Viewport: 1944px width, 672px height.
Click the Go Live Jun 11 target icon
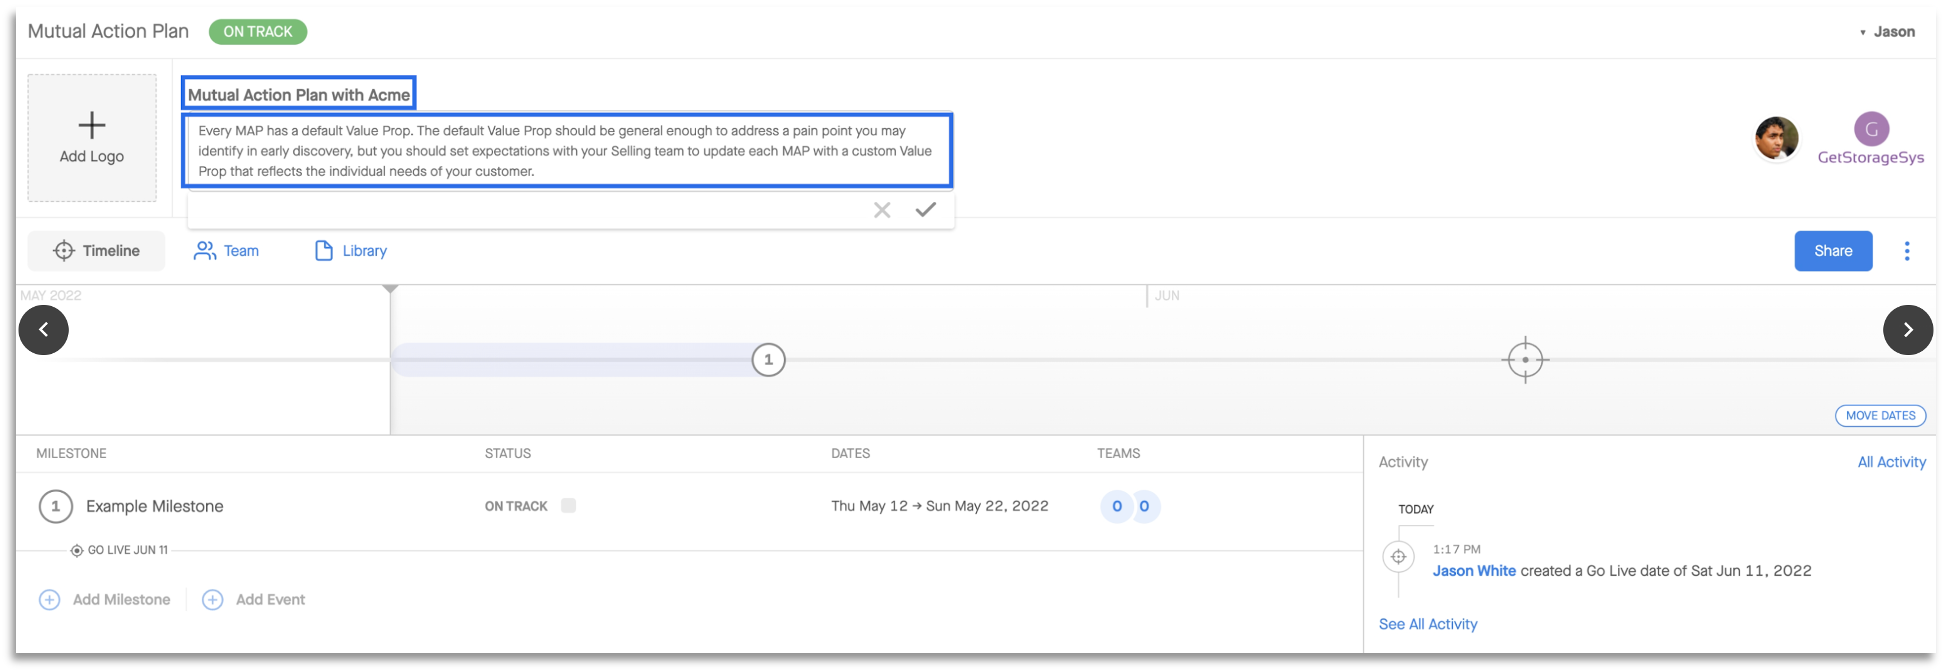tap(77, 551)
